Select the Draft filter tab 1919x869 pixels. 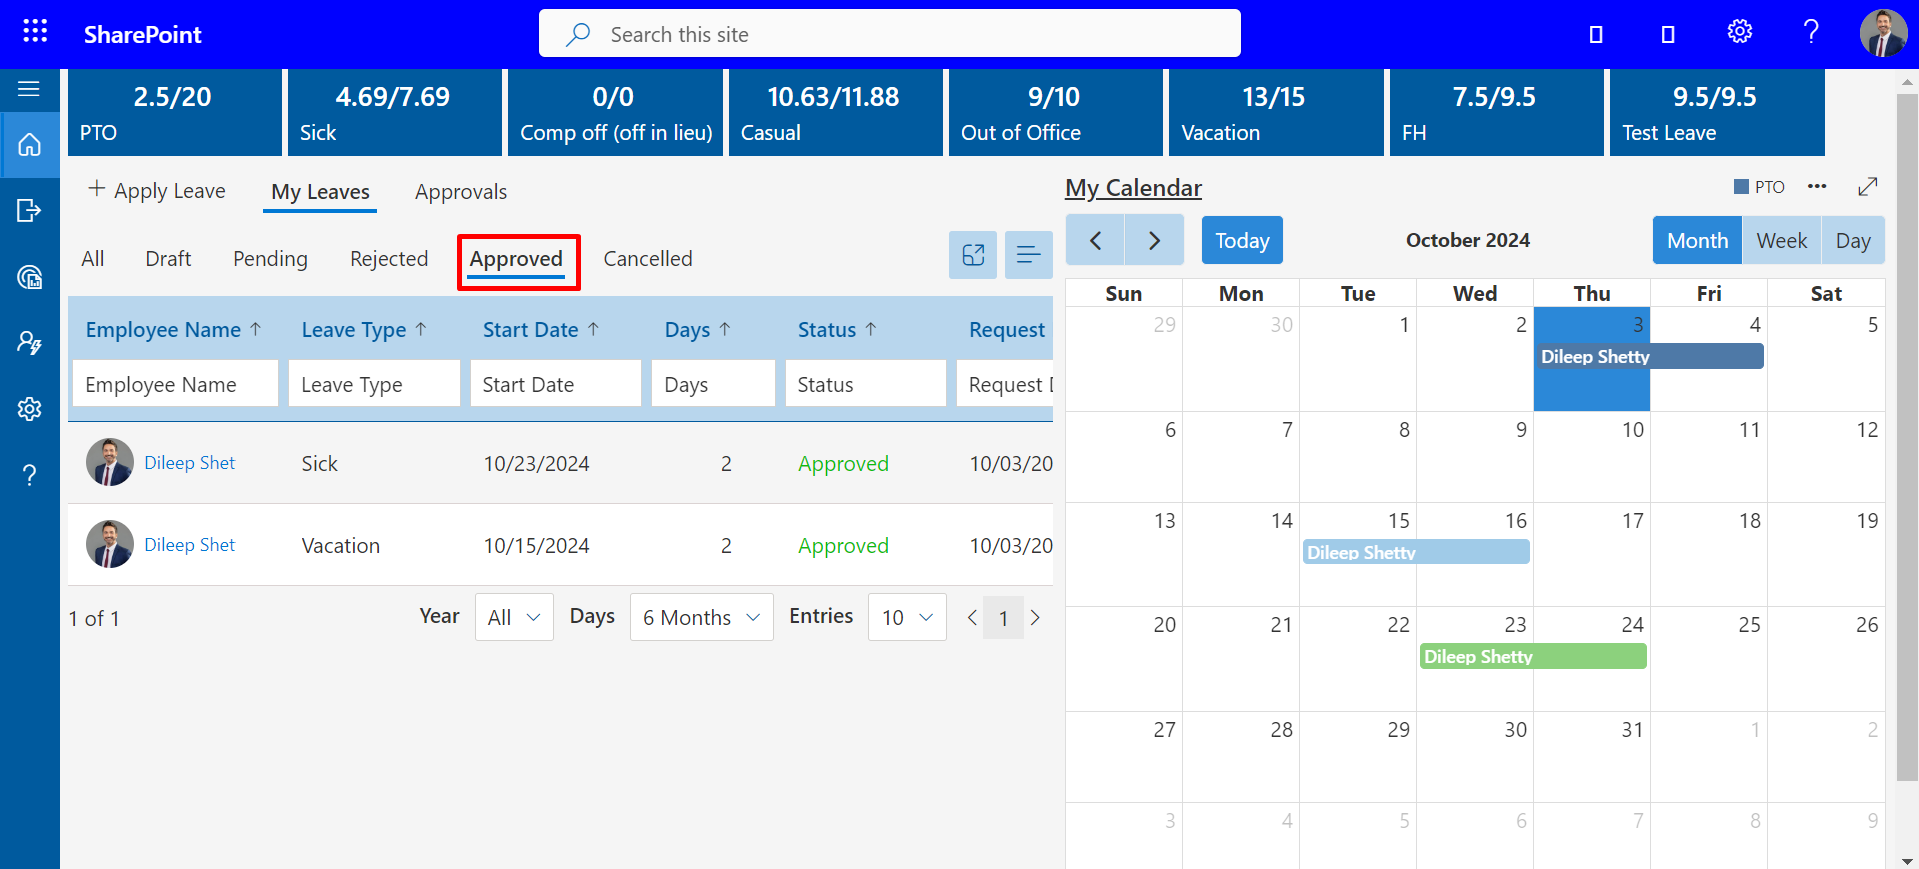point(168,259)
